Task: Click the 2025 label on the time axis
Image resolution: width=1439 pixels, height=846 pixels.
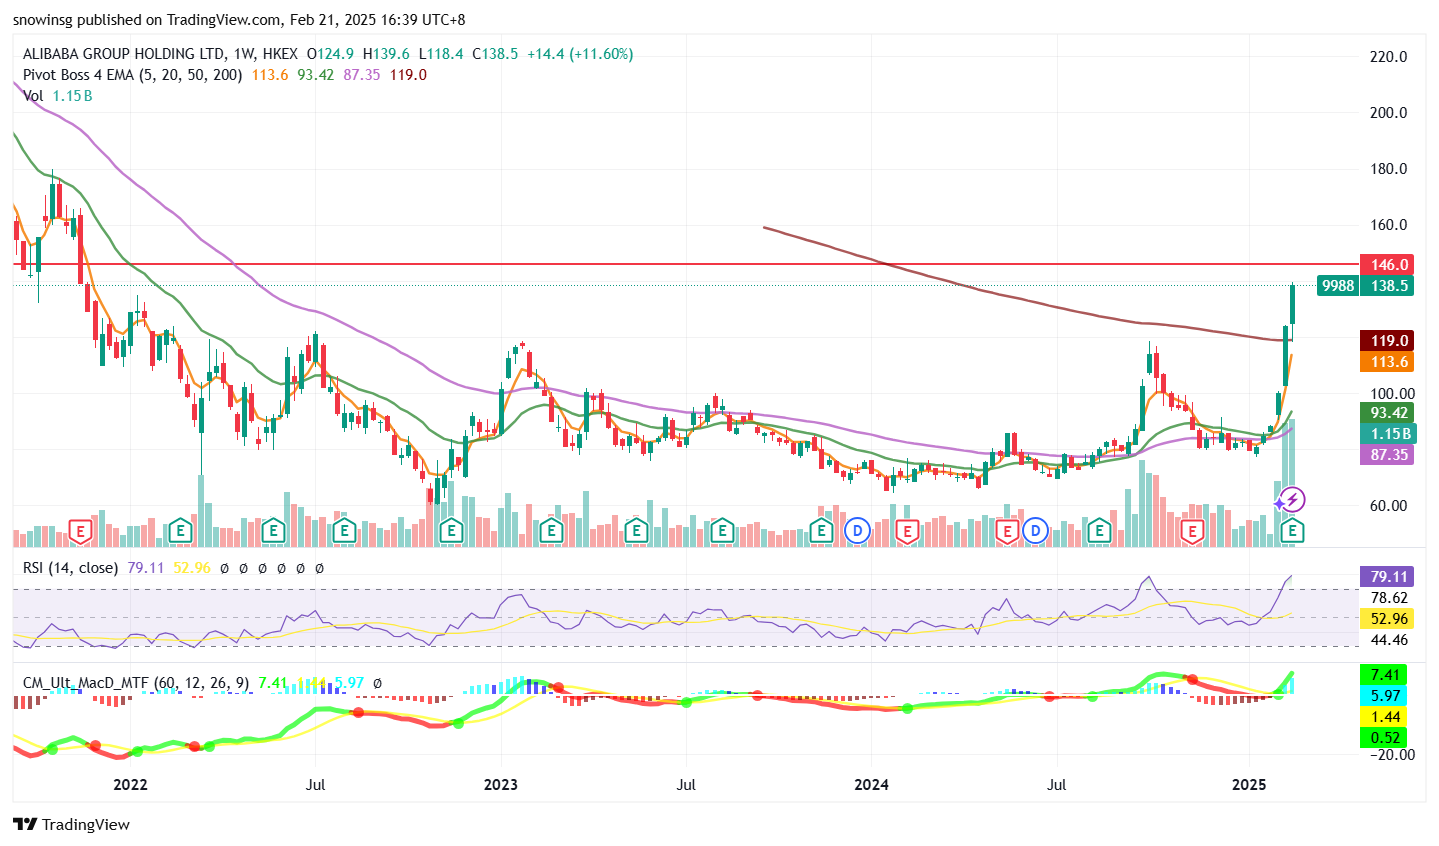Action: tap(1249, 785)
